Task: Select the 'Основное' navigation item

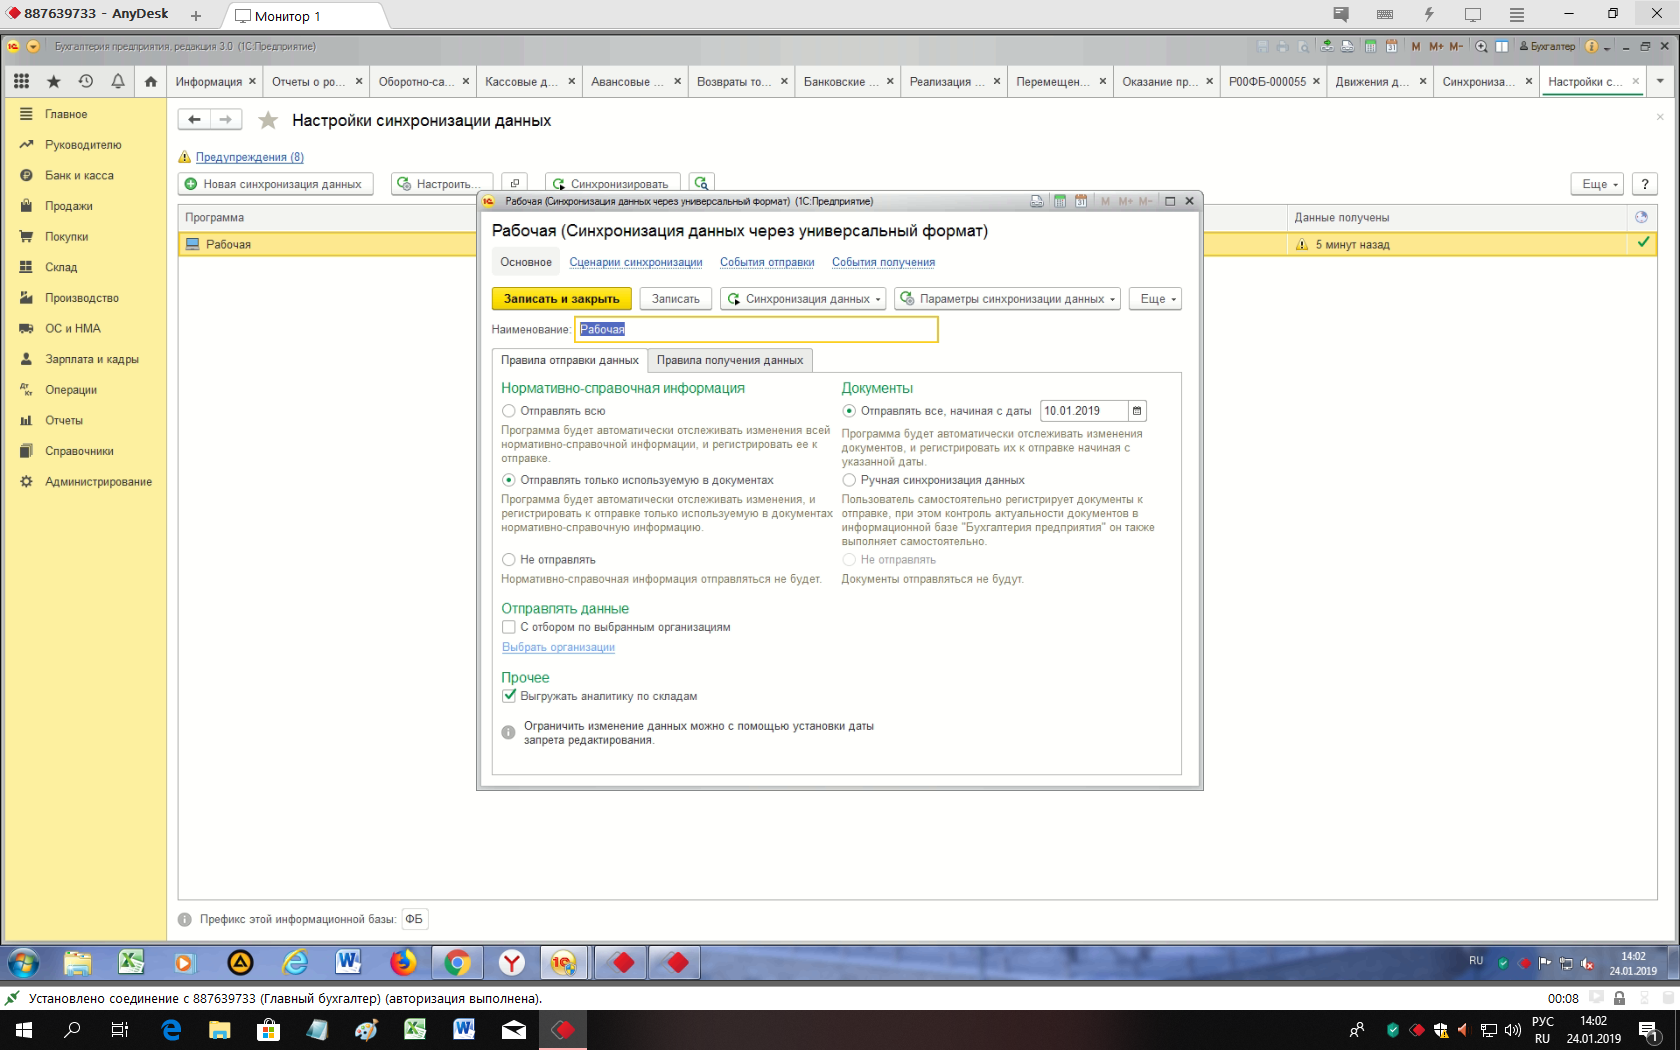Action: point(526,262)
